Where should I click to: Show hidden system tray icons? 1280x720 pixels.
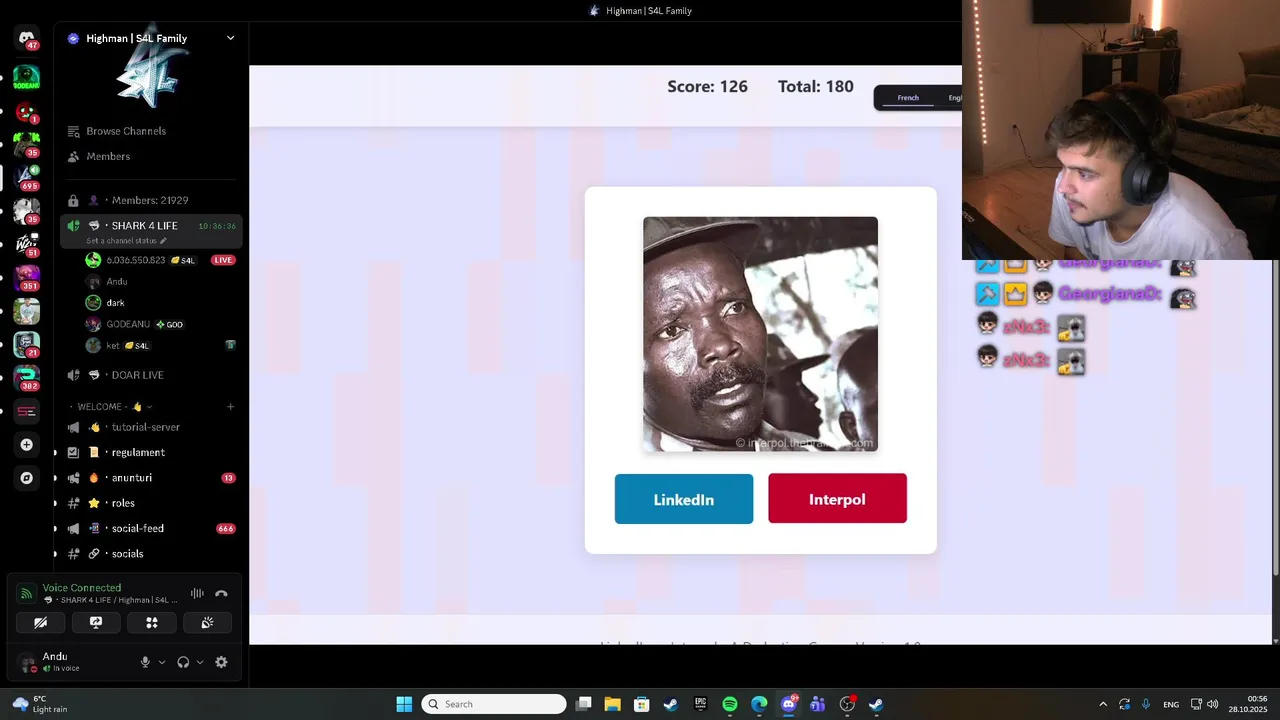click(x=1103, y=704)
